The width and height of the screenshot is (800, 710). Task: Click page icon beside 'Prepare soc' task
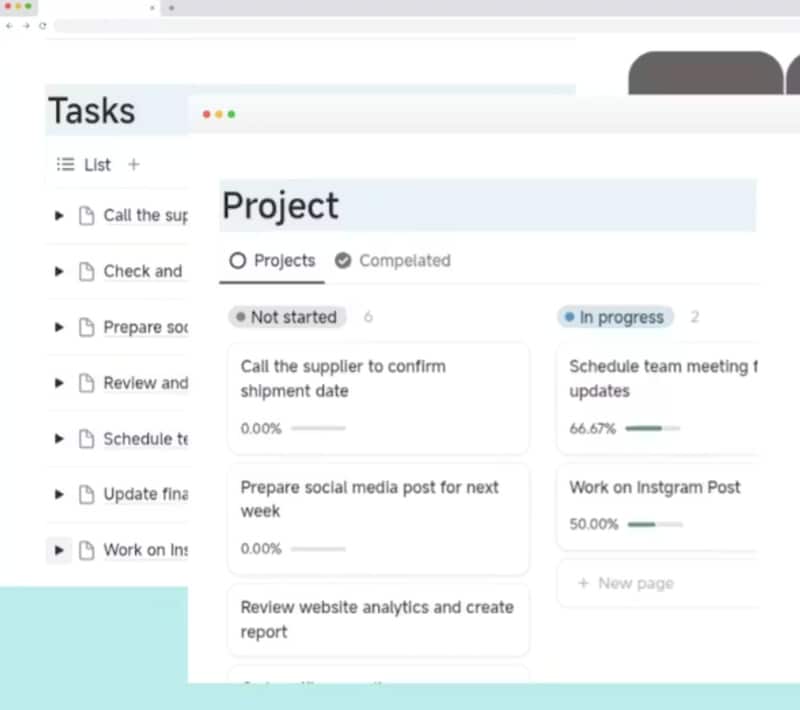point(86,327)
